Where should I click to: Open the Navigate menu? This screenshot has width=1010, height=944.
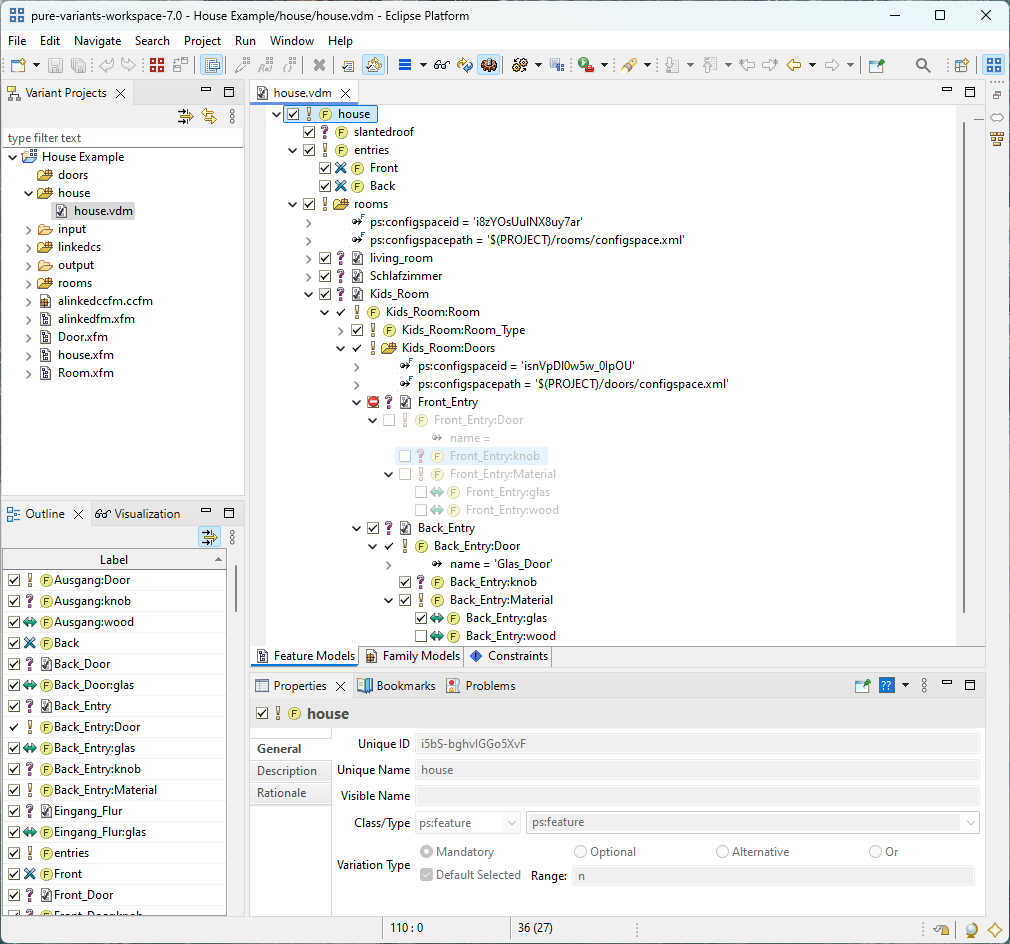tap(97, 41)
